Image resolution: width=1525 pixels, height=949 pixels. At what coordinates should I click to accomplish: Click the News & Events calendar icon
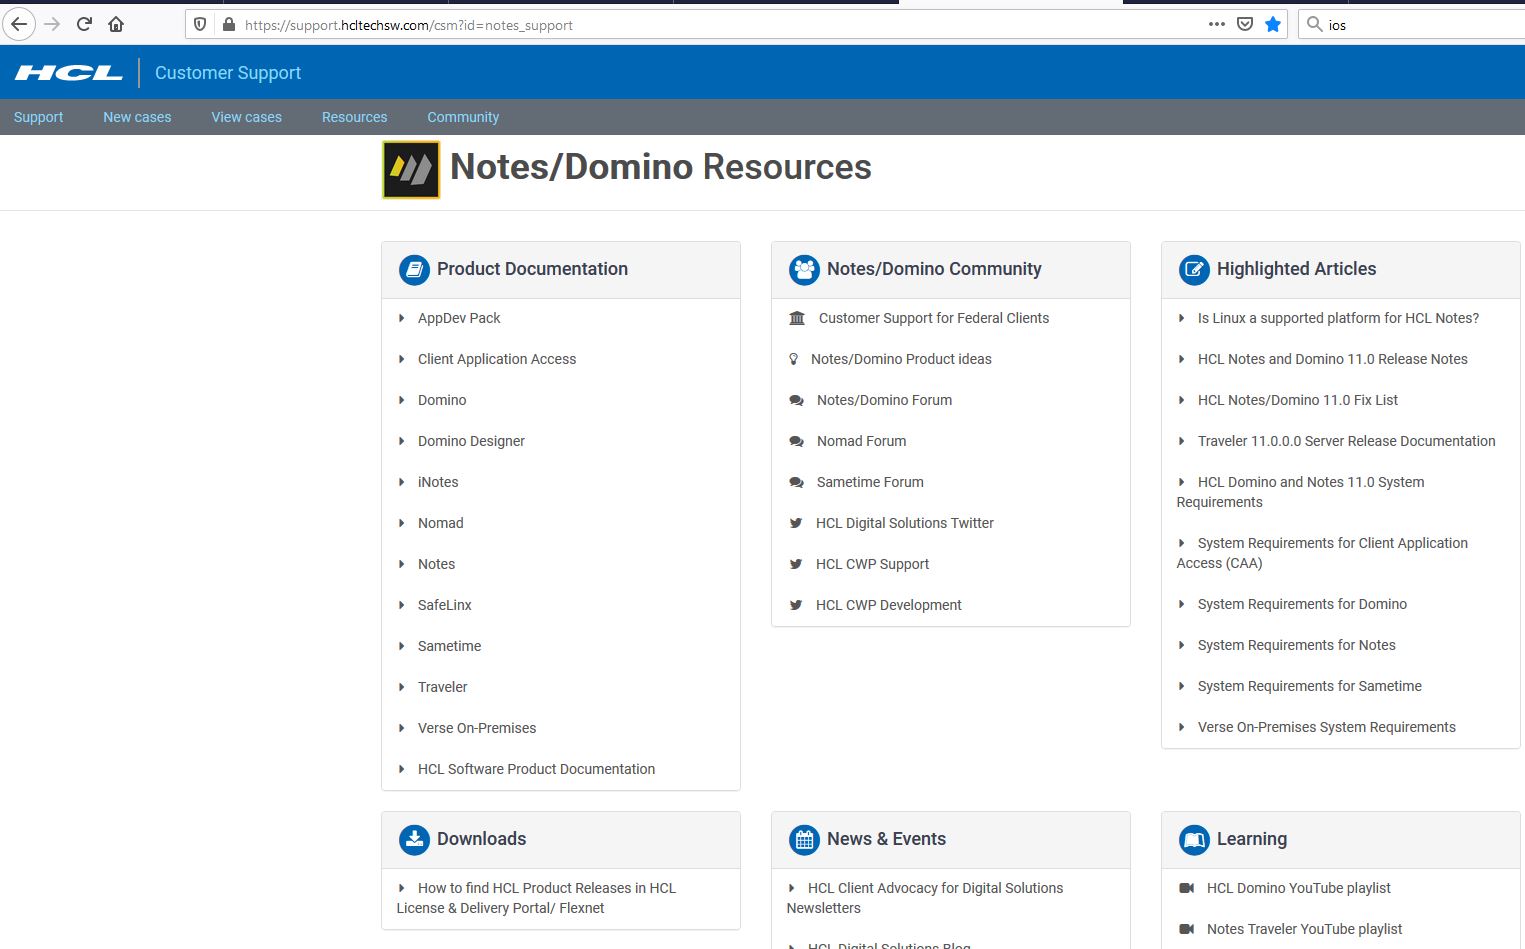coord(804,839)
